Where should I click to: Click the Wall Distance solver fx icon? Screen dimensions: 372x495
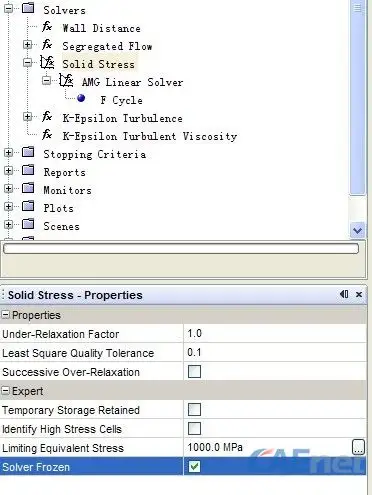coord(47,27)
